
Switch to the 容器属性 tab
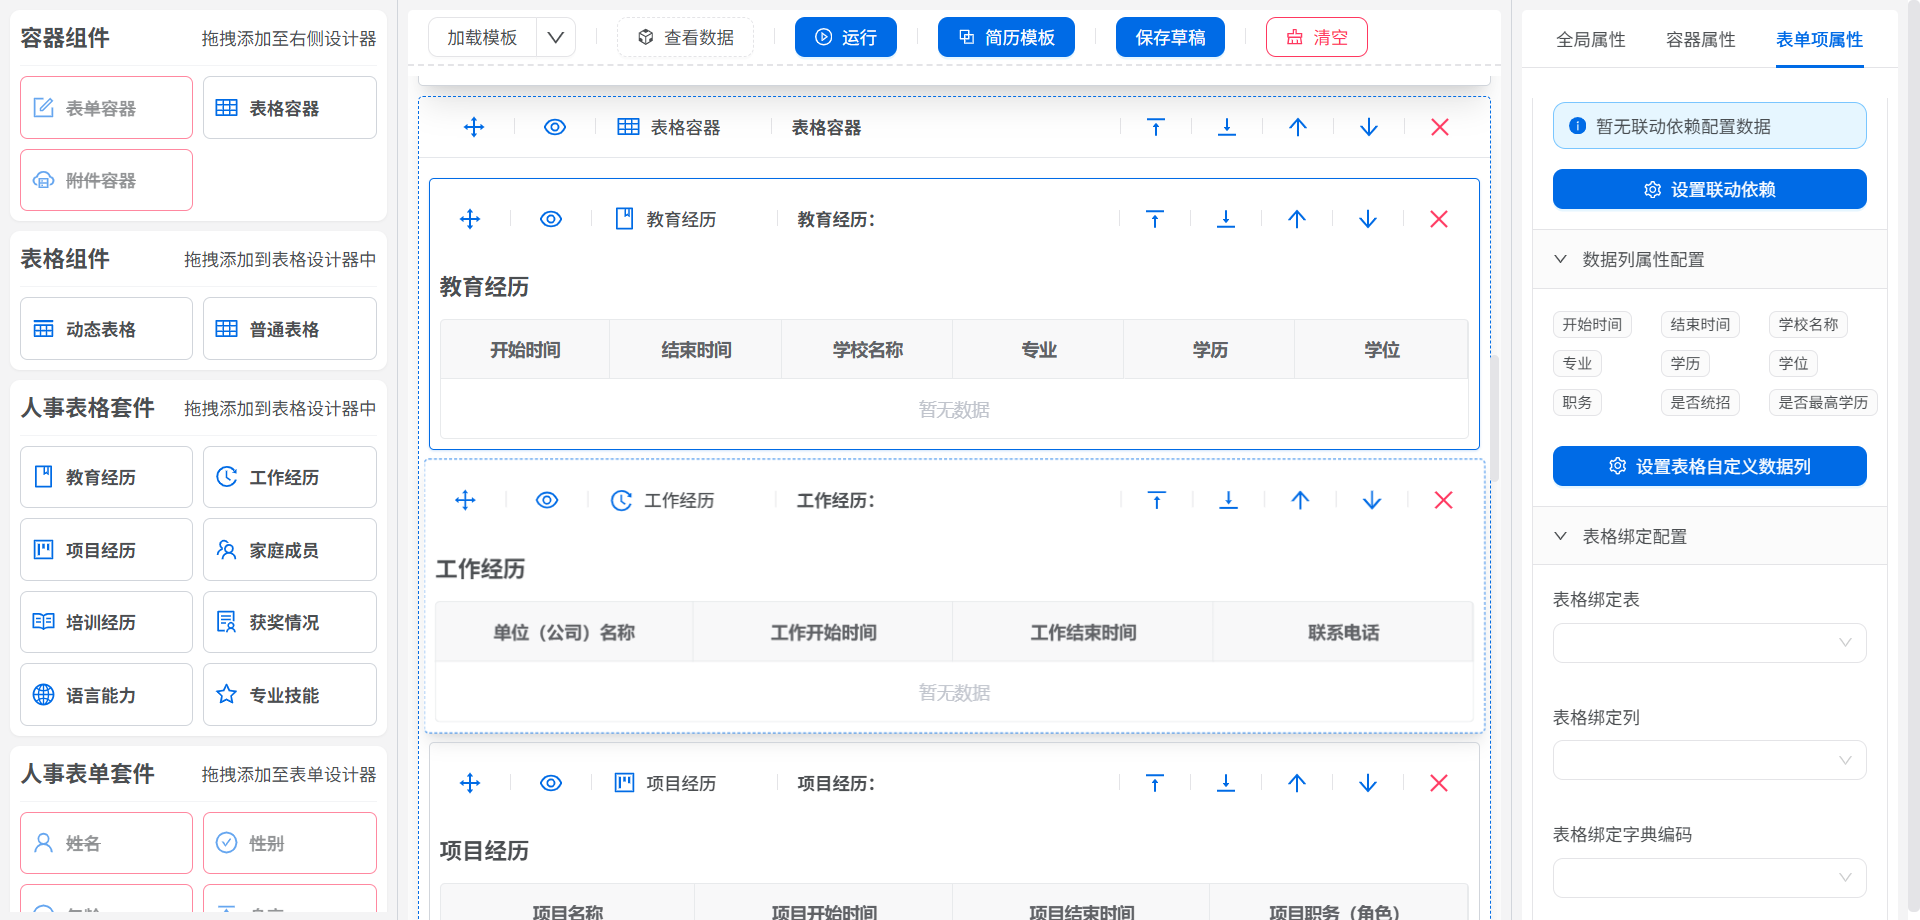1700,40
